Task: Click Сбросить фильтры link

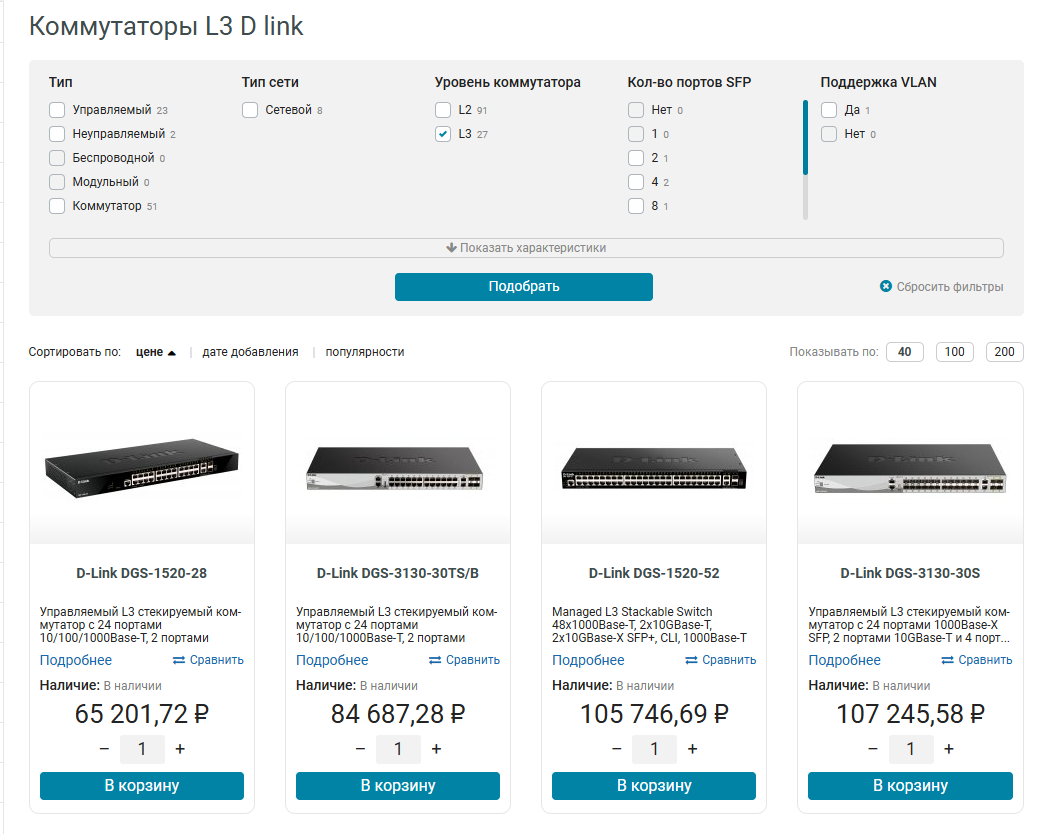Action: tap(949, 287)
